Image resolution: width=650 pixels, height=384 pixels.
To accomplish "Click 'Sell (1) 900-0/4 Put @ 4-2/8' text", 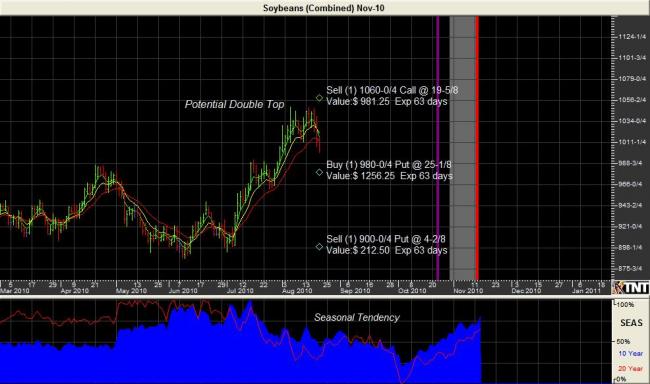I will tap(386, 239).
